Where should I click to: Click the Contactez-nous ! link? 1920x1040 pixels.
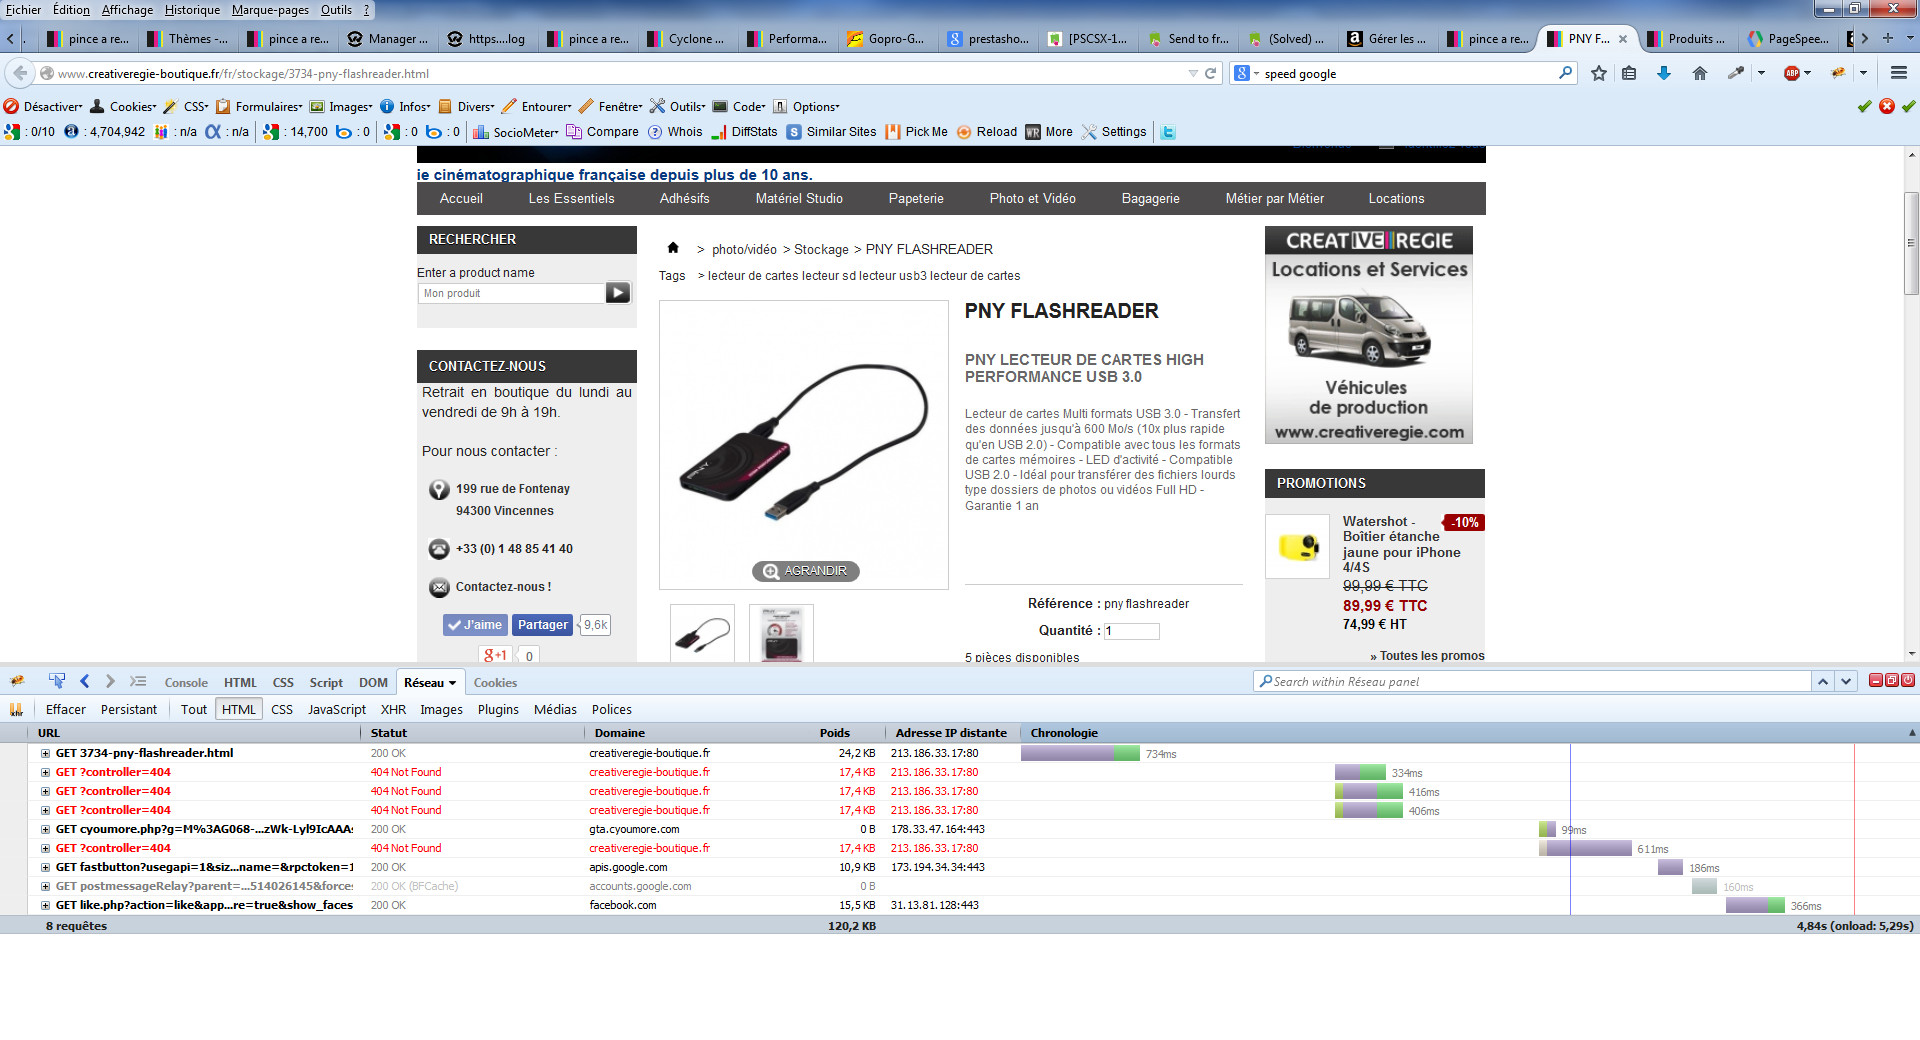coord(504,587)
